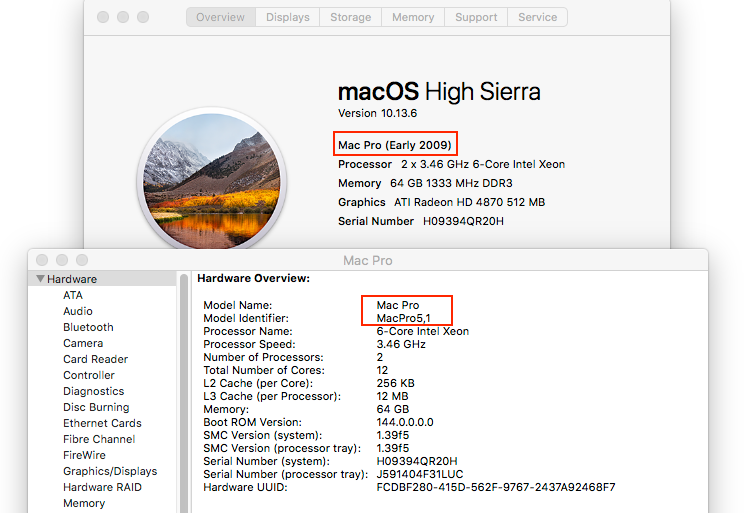This screenshot has width=752, height=513.
Task: Click Processor Name value 6-Core Intel Xeon
Action: (x=423, y=331)
